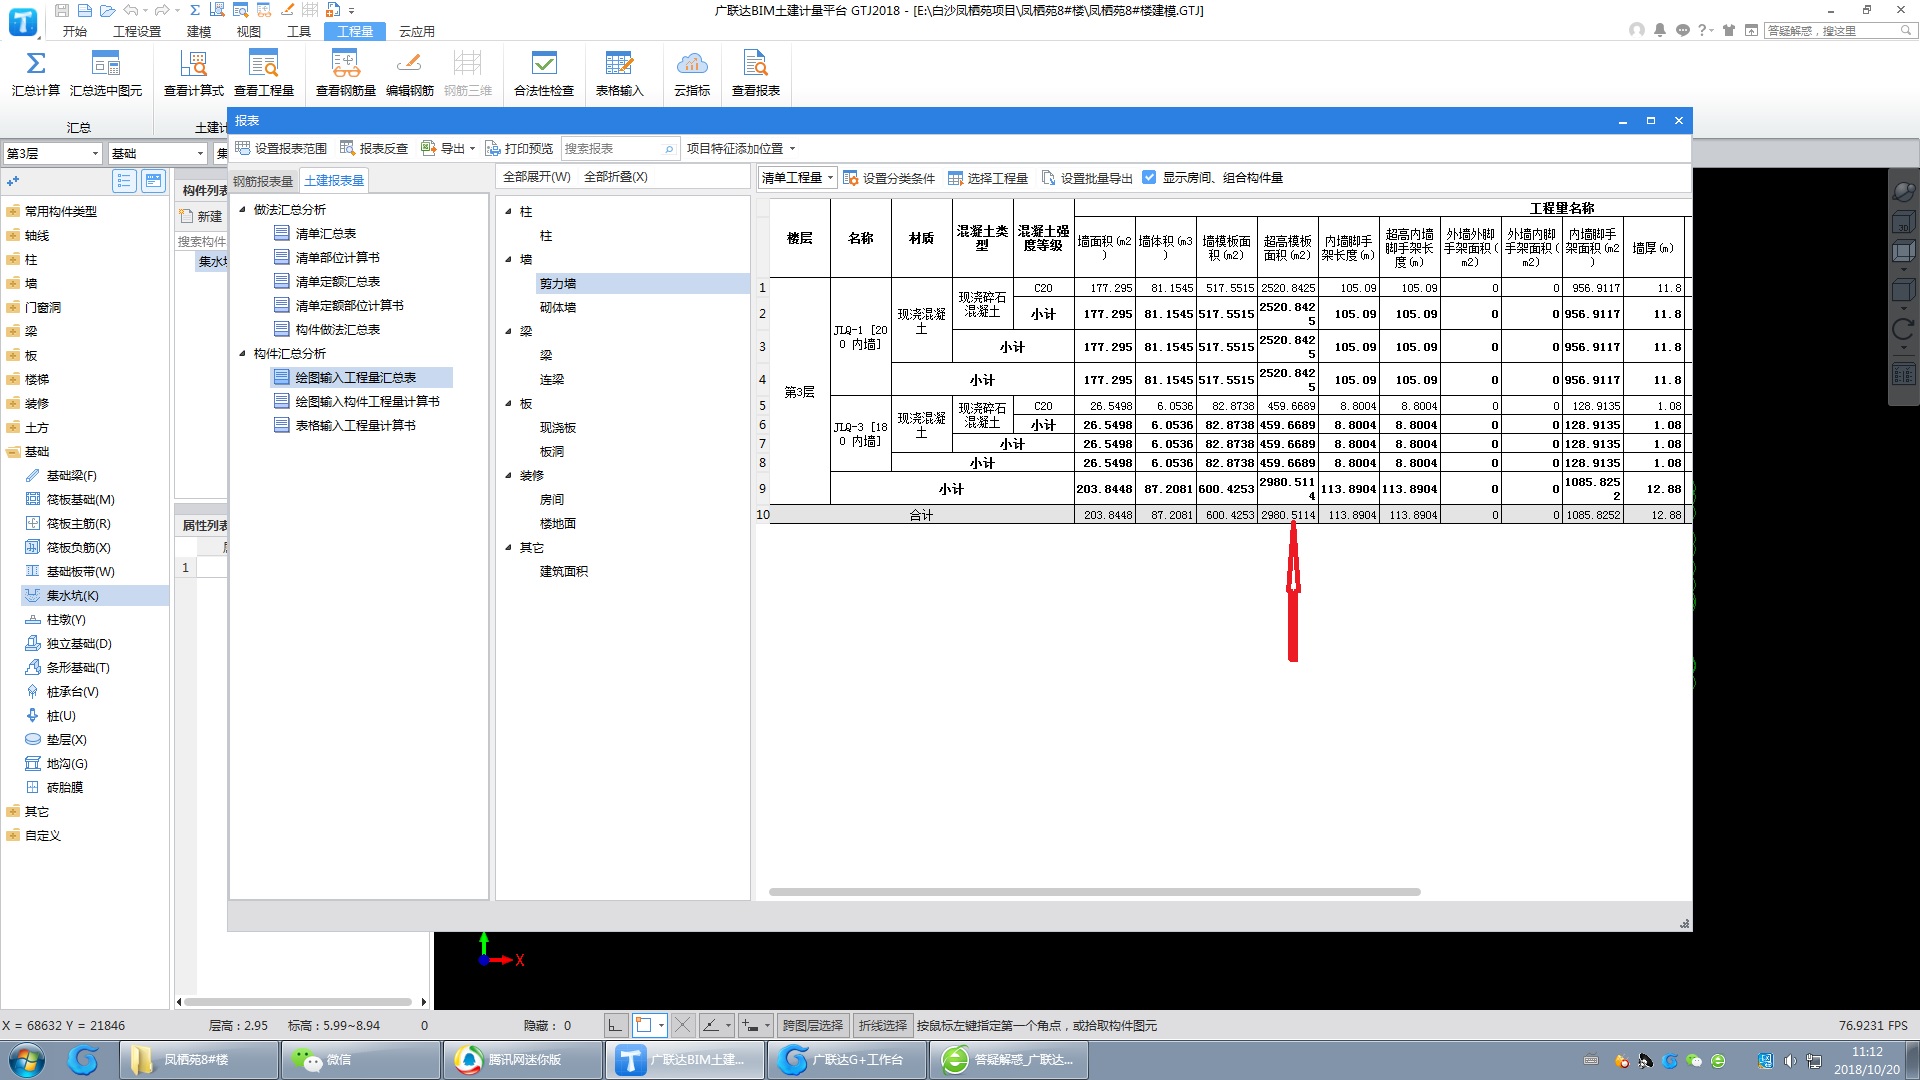Click 折线选择 status bar button

tap(882, 1026)
